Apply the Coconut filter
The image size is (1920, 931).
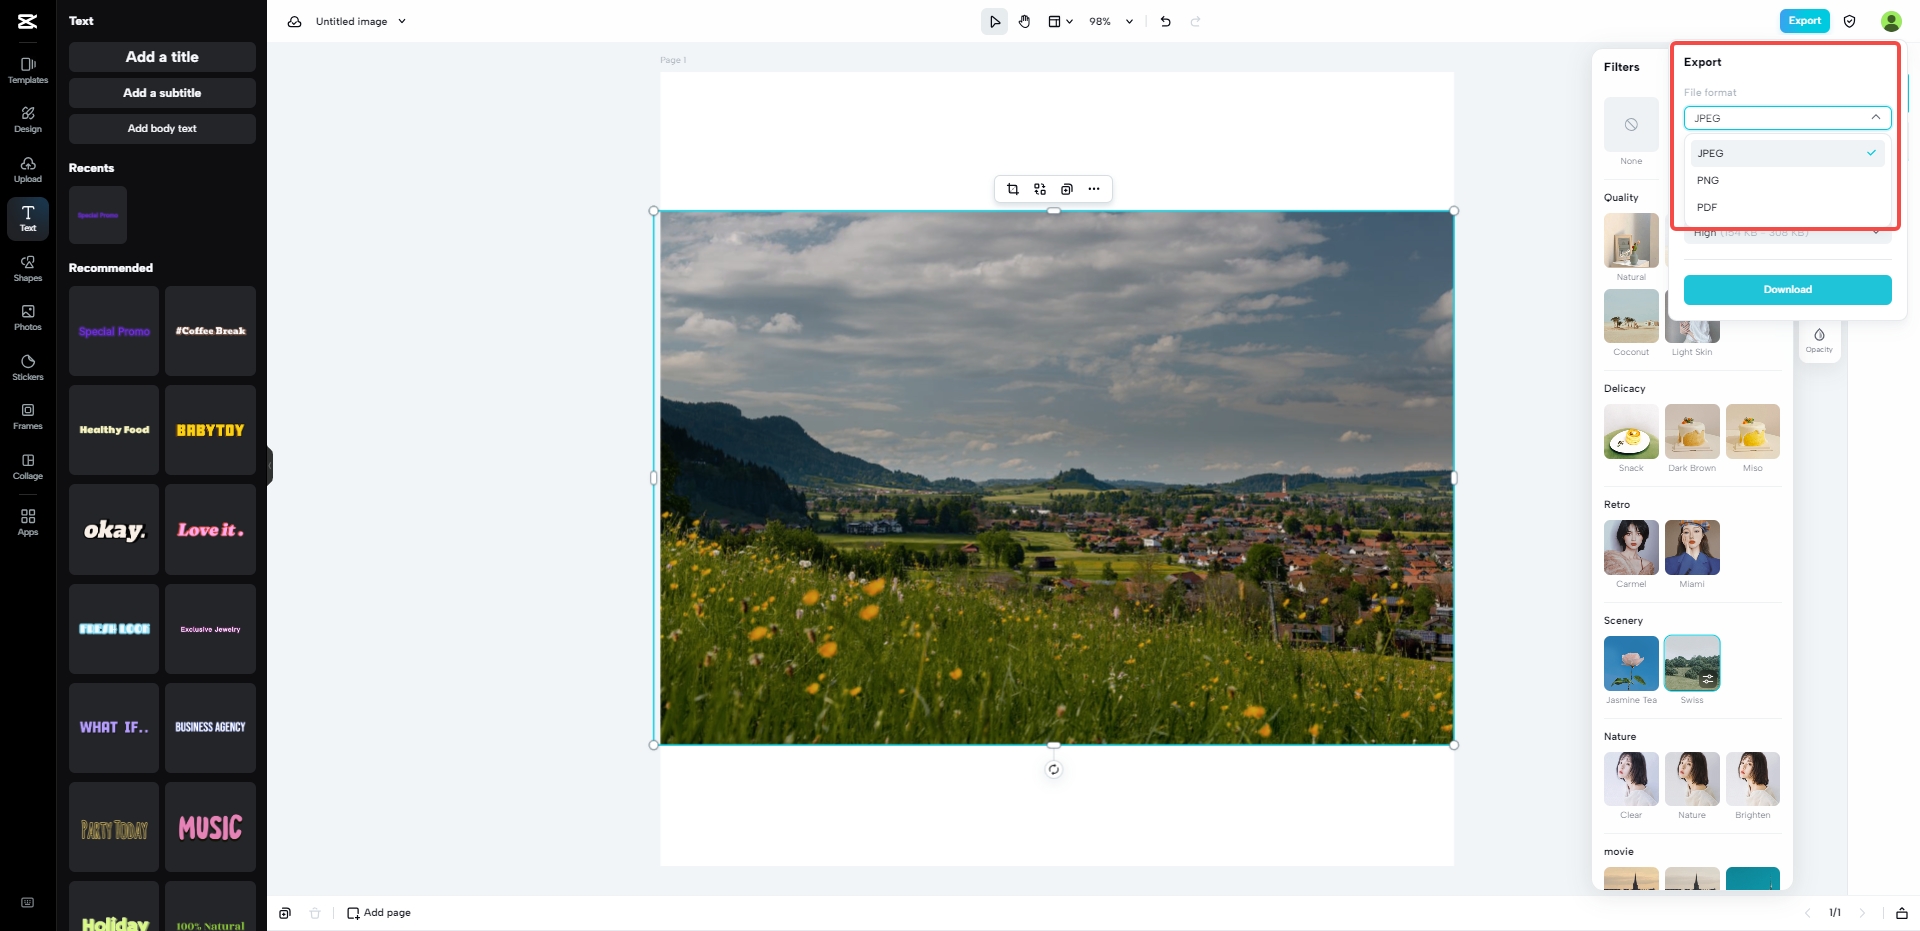coord(1631,316)
